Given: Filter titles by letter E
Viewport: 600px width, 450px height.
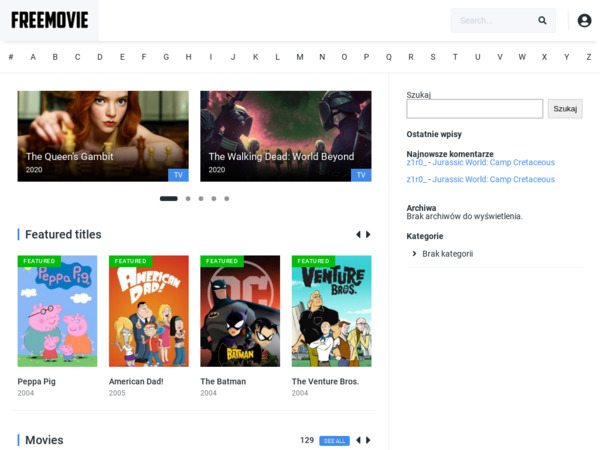Looking at the screenshot, I should (x=122, y=57).
